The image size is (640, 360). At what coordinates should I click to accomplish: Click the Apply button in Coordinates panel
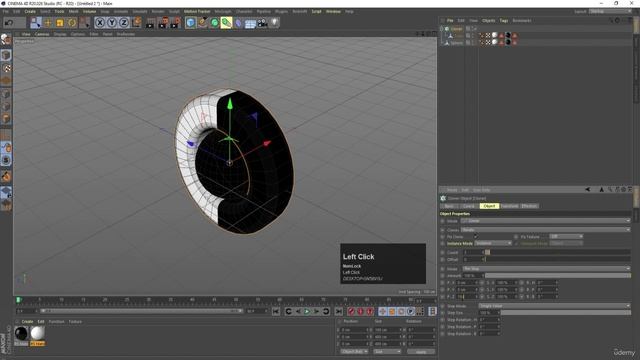(x=421, y=351)
